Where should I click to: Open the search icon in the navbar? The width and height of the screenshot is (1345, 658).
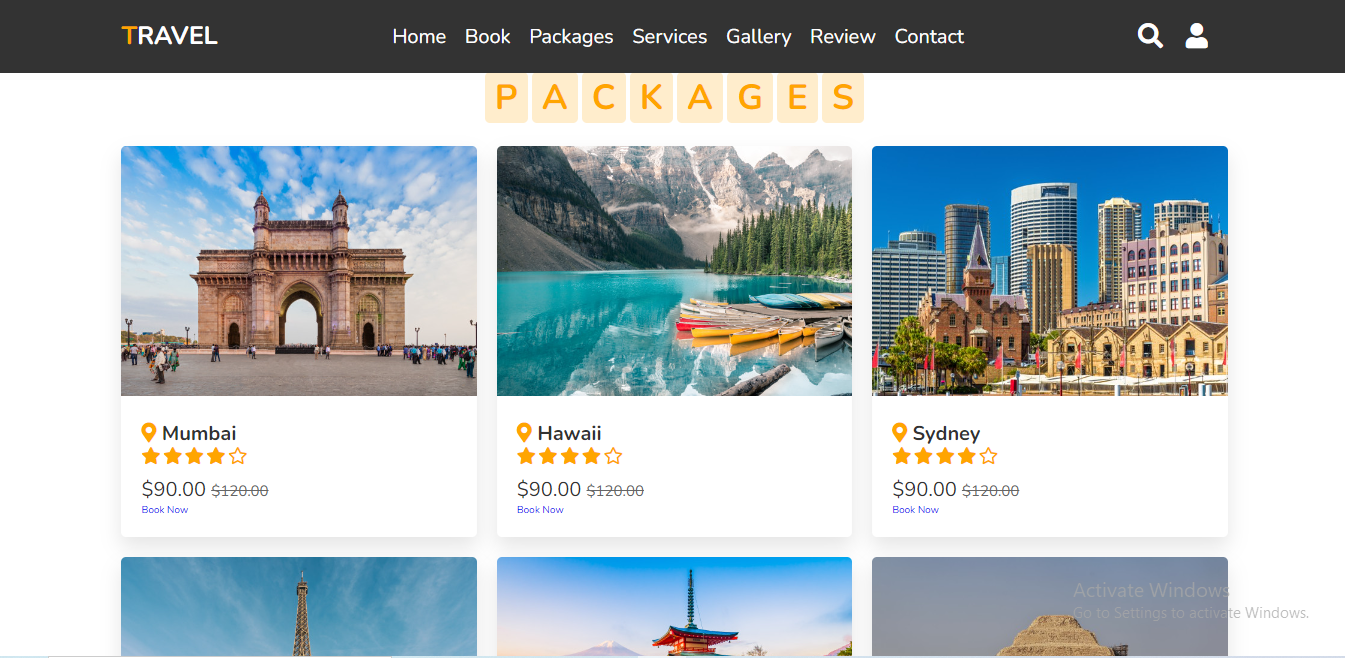1149,35
